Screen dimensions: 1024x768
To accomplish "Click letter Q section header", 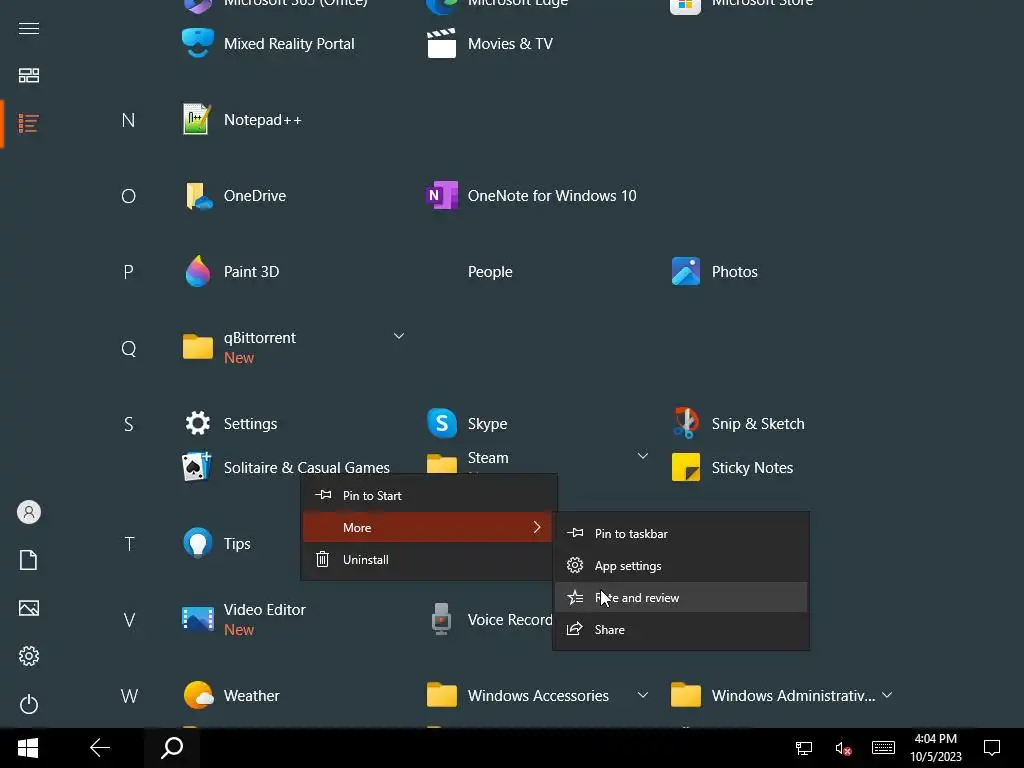I will [128, 348].
